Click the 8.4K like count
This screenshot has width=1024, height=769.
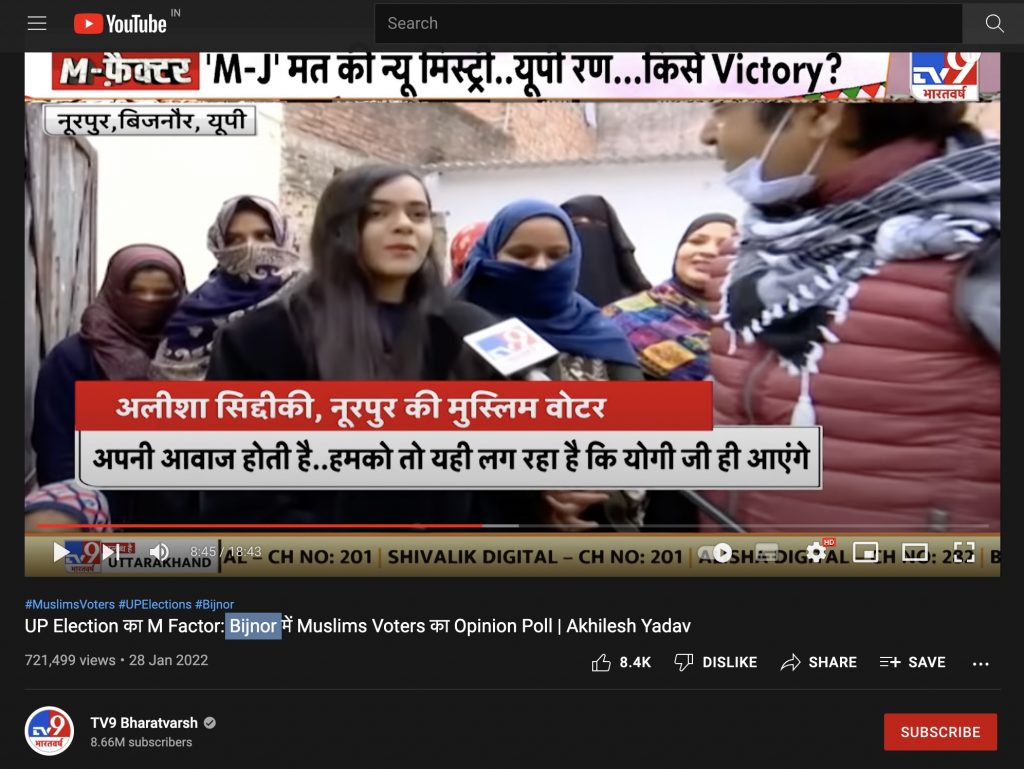tap(635, 663)
